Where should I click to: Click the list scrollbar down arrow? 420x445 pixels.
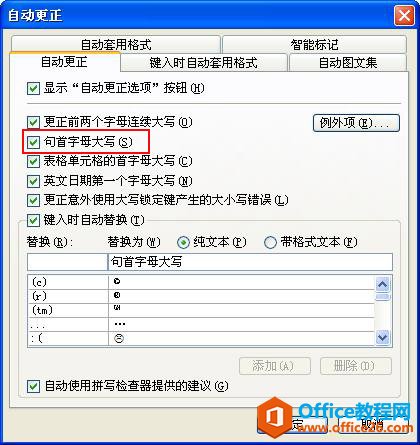pyautogui.click(x=382, y=337)
